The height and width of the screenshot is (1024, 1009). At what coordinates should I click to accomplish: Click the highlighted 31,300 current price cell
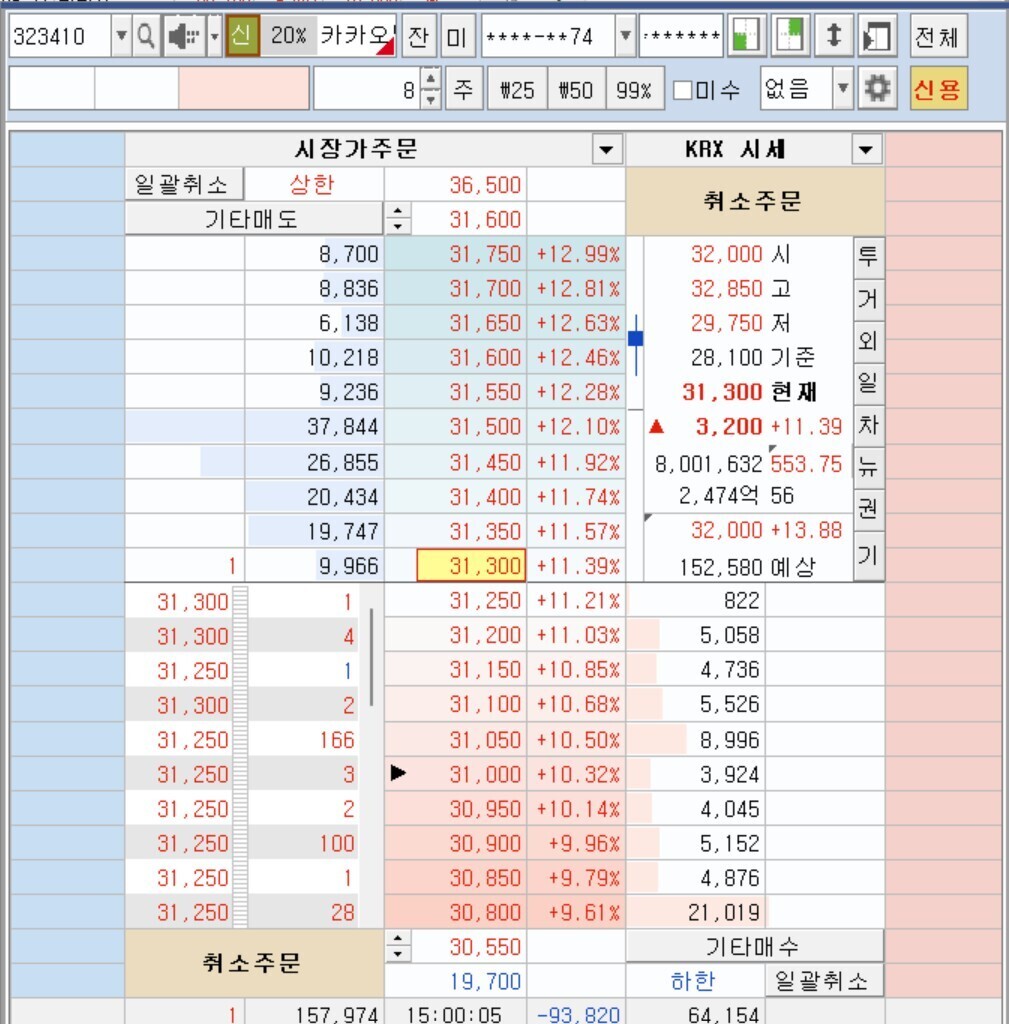point(471,566)
